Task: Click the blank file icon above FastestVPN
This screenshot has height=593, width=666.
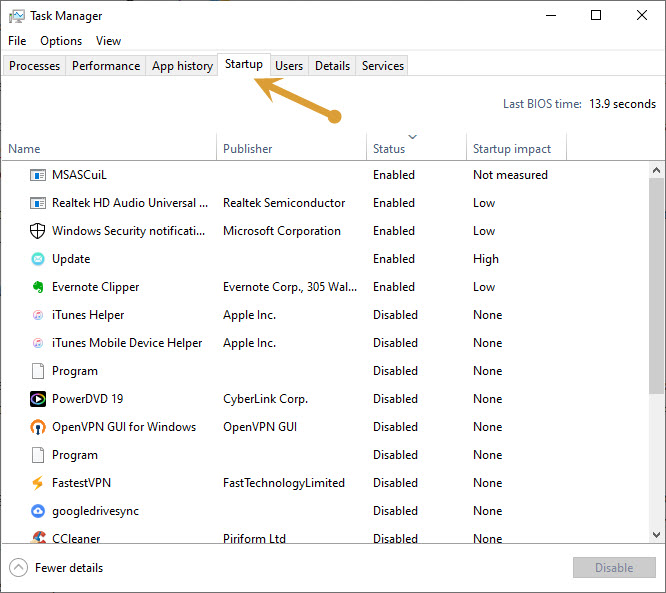Action: 38,455
